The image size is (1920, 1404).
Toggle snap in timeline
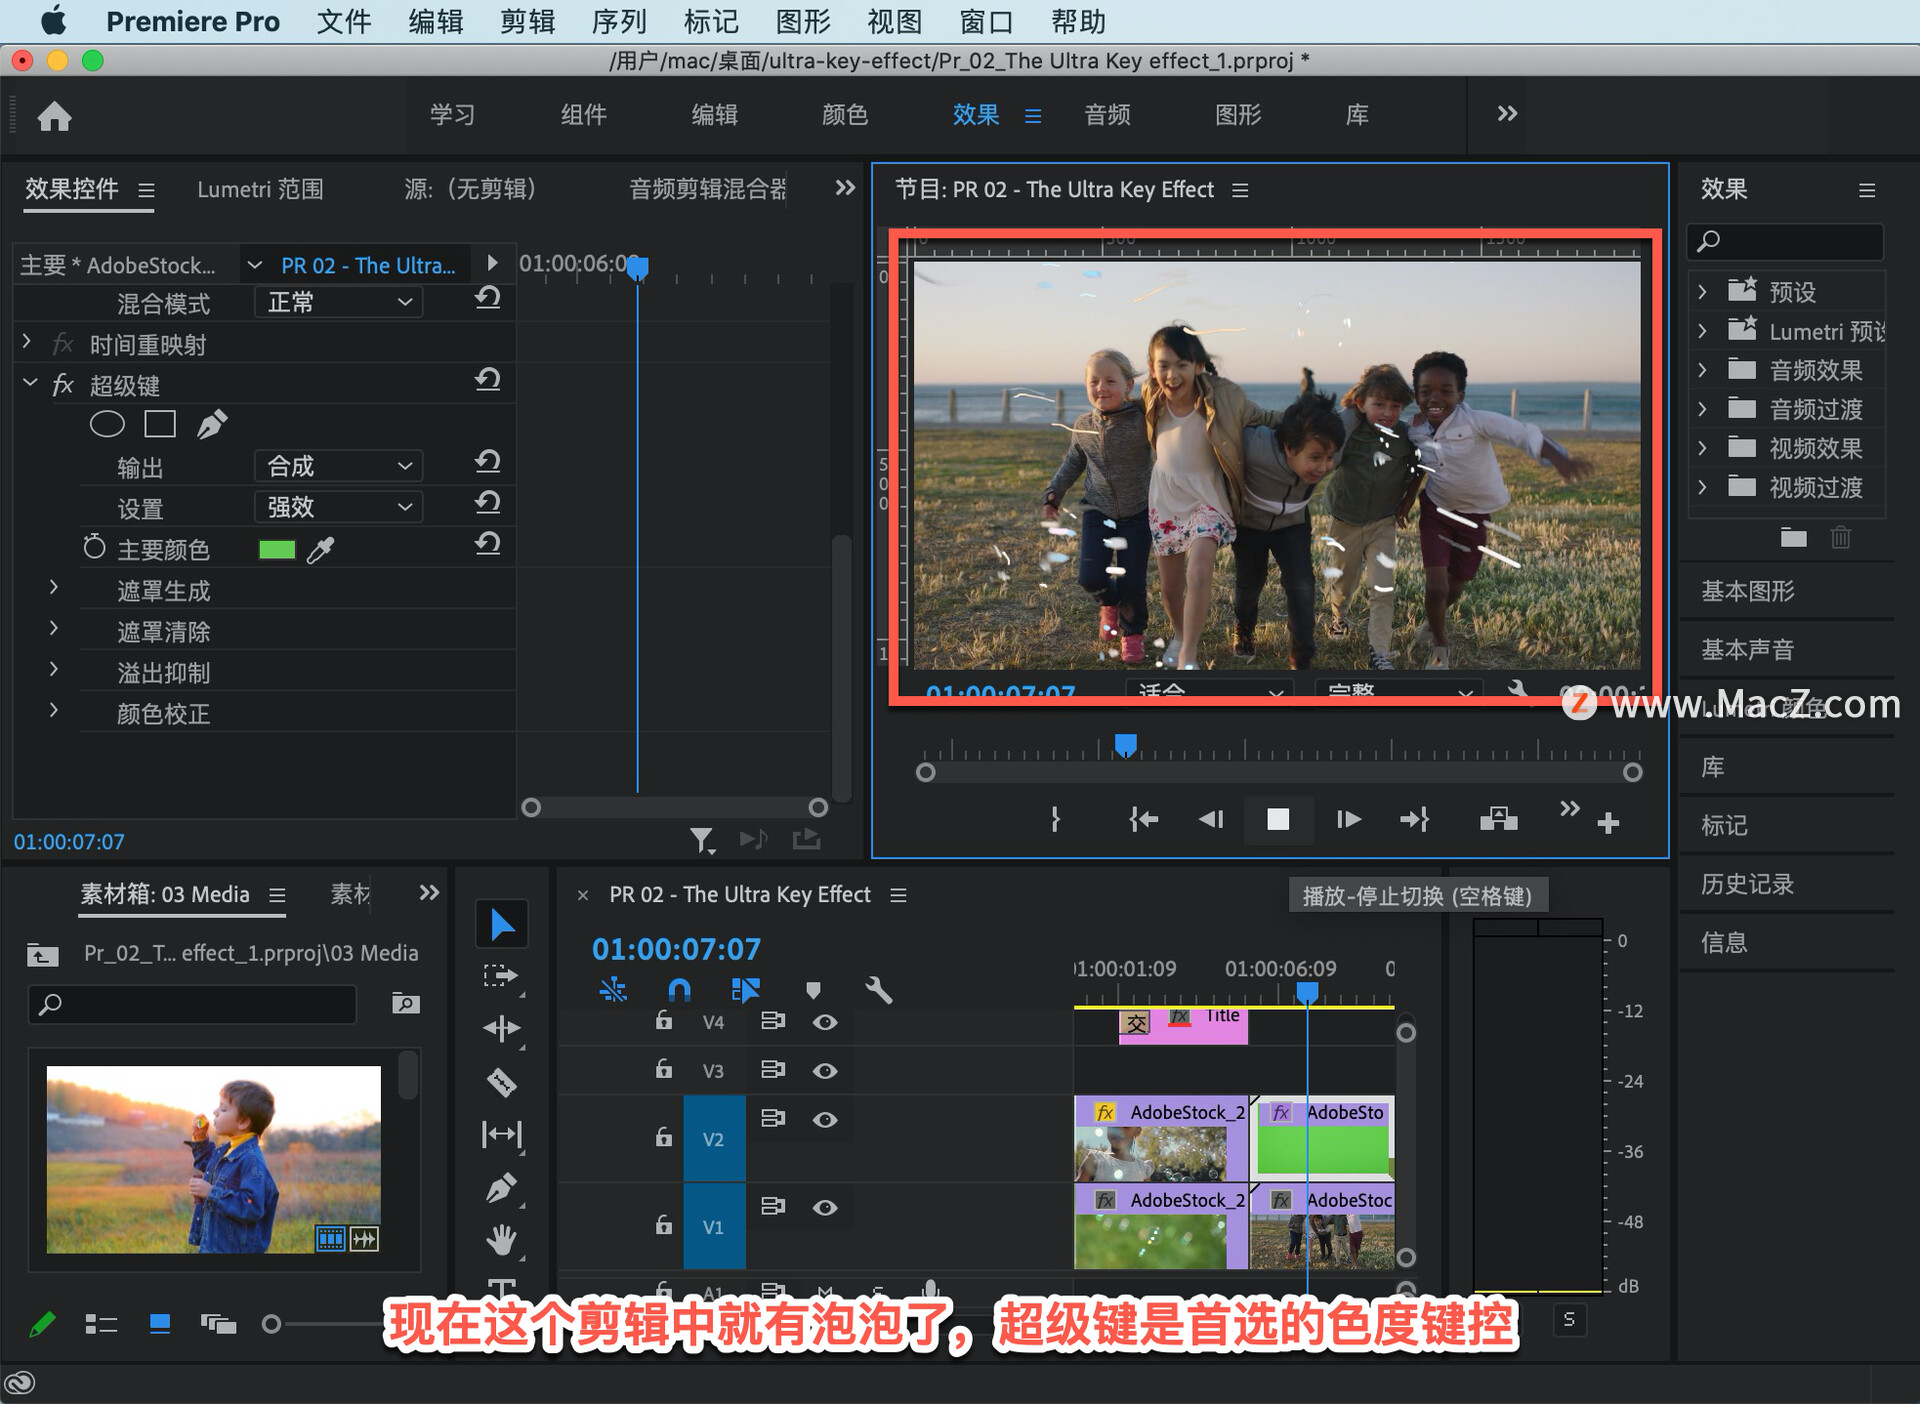pyautogui.click(x=679, y=990)
